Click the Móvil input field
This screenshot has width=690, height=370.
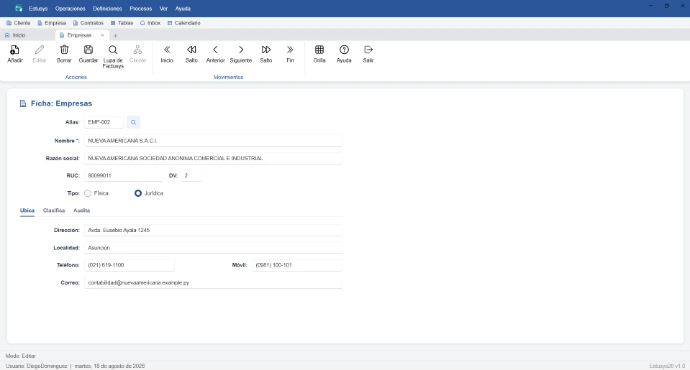[297, 265]
